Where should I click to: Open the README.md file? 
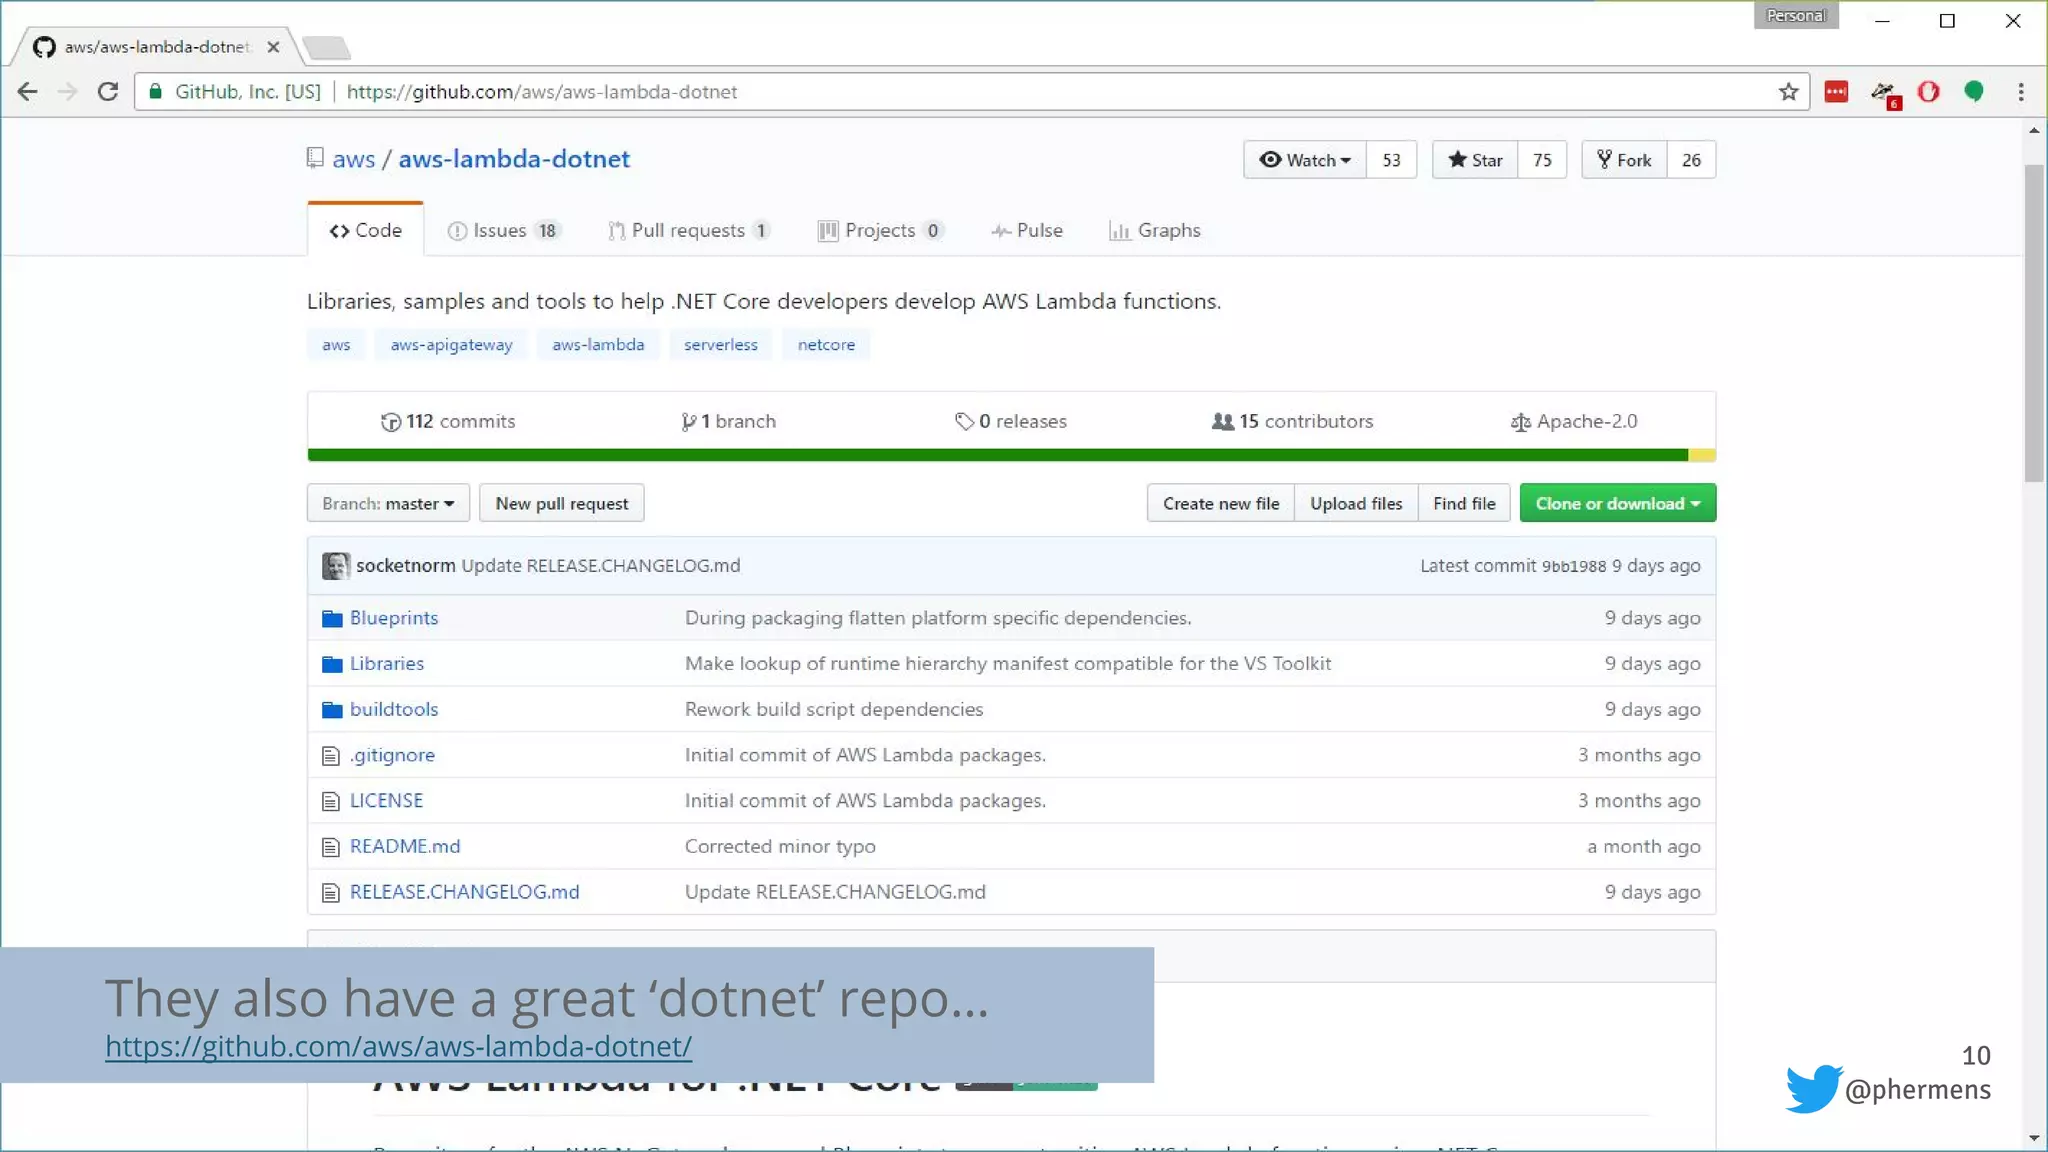(405, 846)
